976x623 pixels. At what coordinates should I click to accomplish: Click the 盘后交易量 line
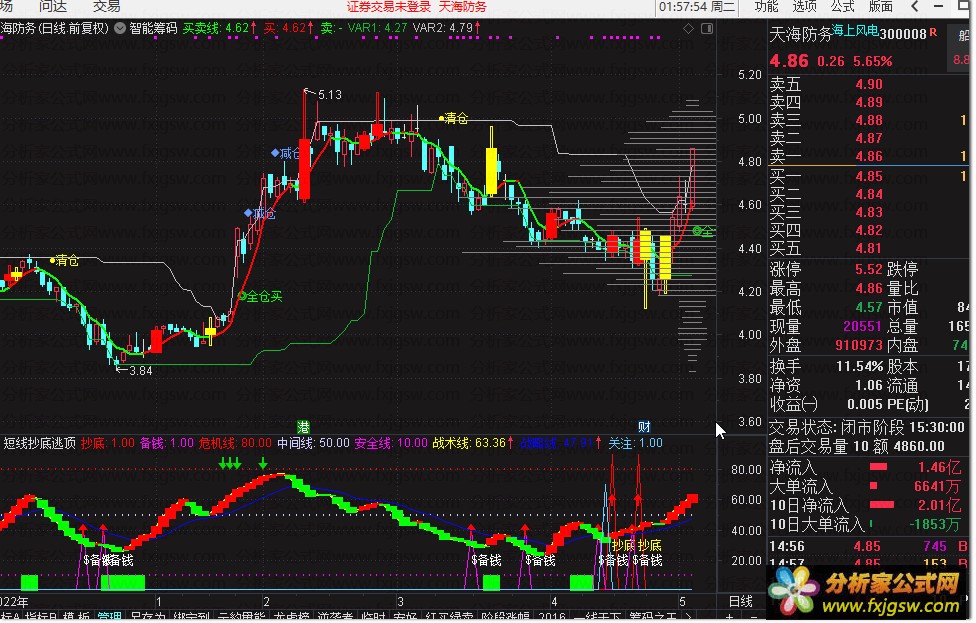[856, 446]
